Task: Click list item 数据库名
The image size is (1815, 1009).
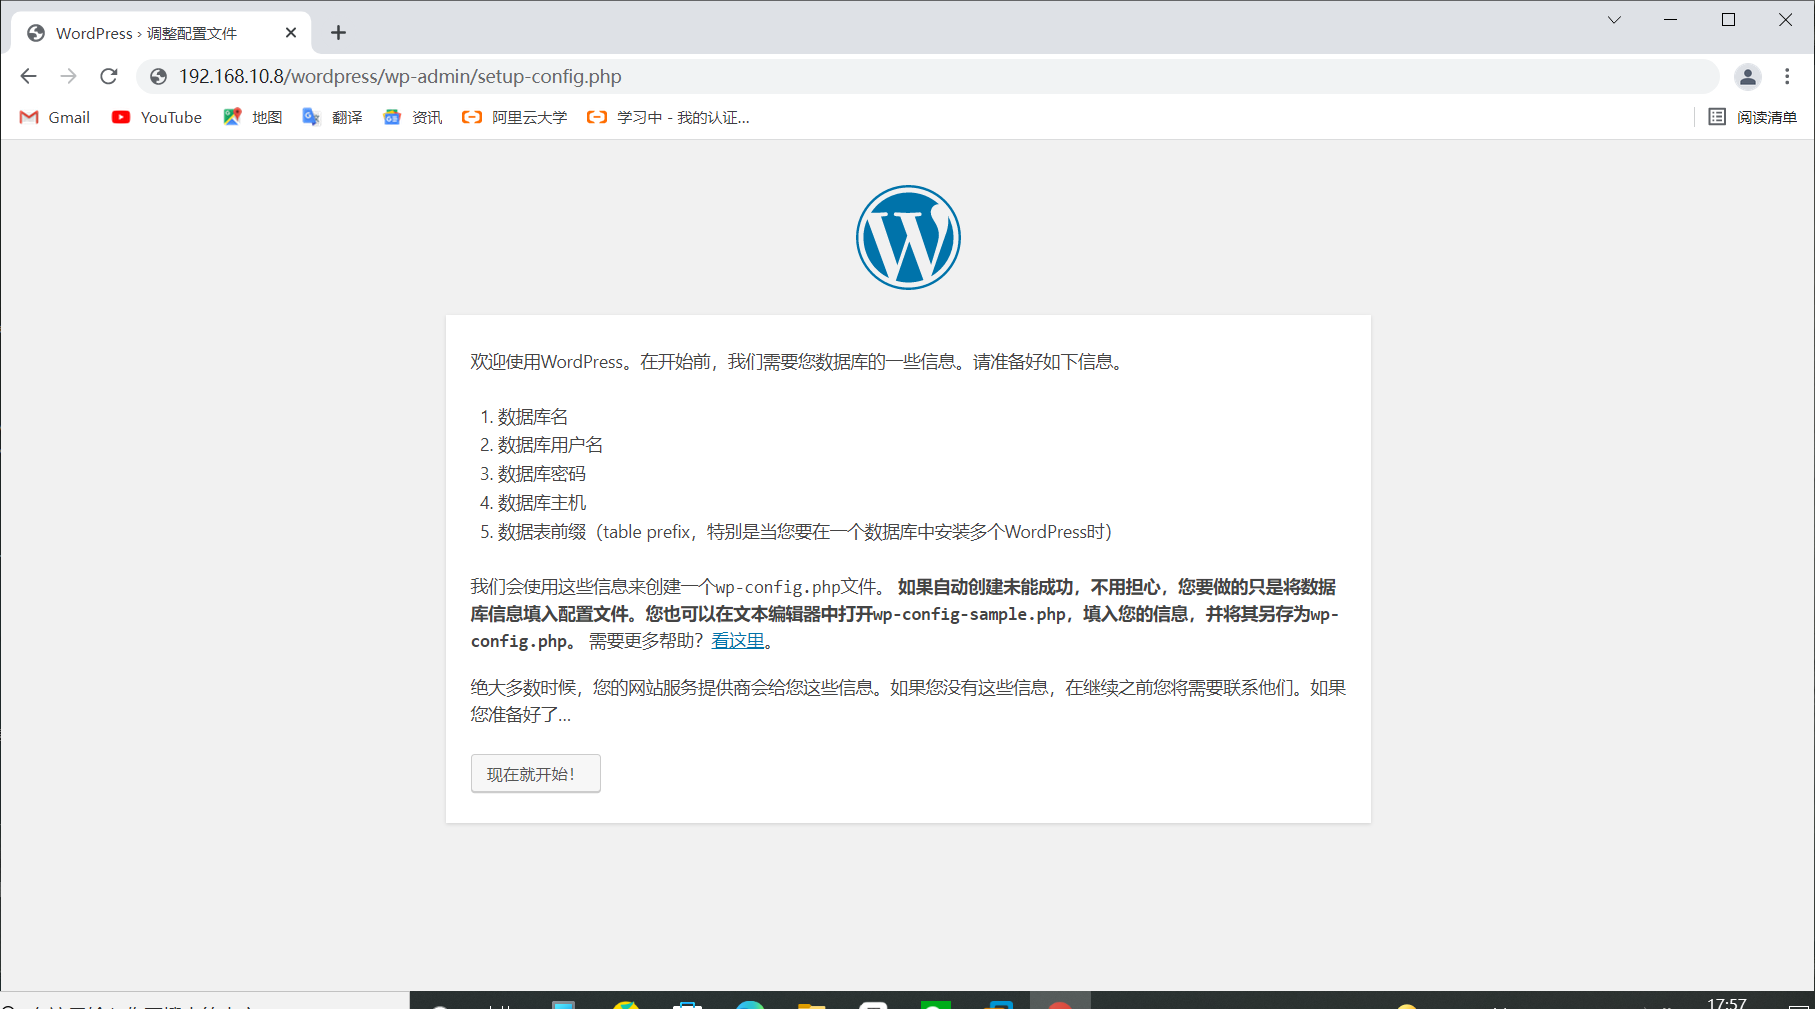Action: pos(533,417)
